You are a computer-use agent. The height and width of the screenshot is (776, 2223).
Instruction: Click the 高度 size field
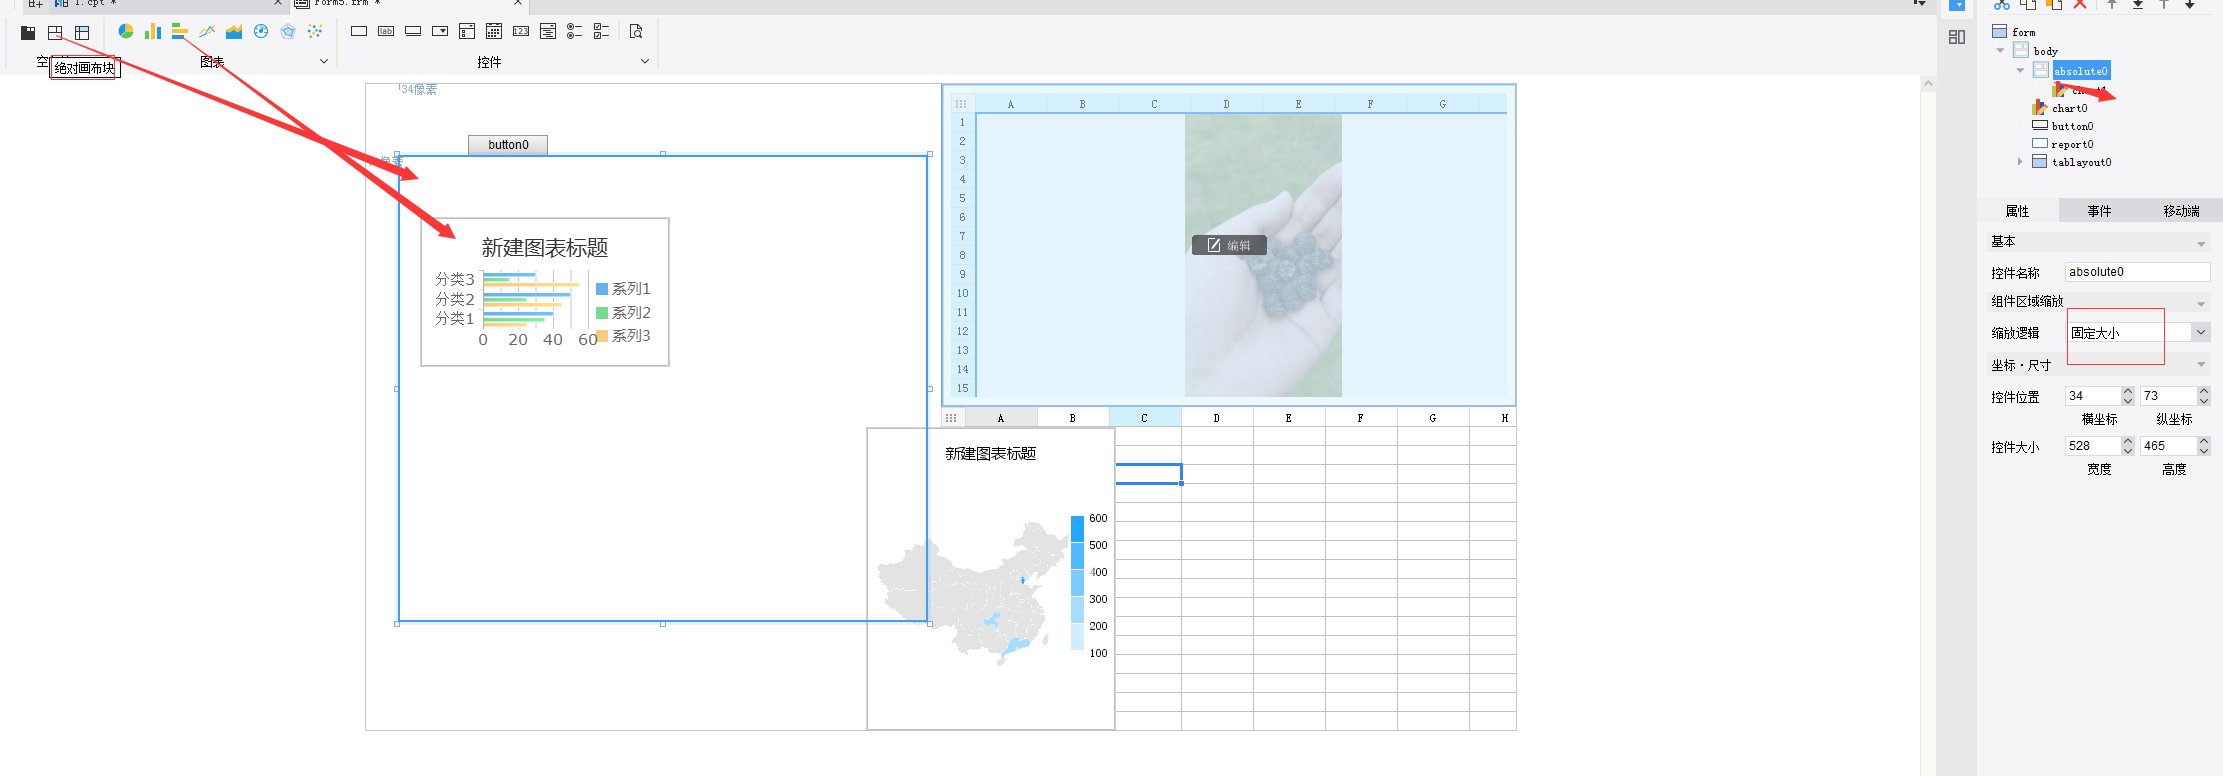2167,446
